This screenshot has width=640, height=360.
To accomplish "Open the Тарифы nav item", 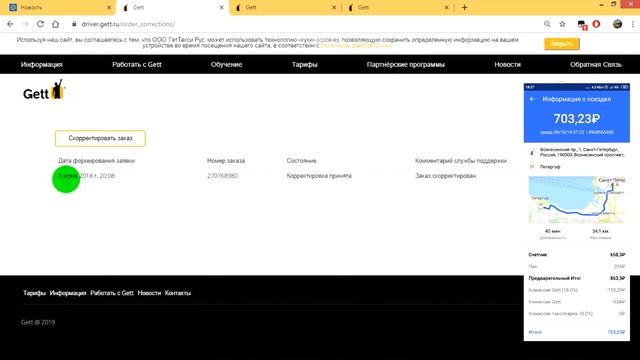I will tap(304, 64).
